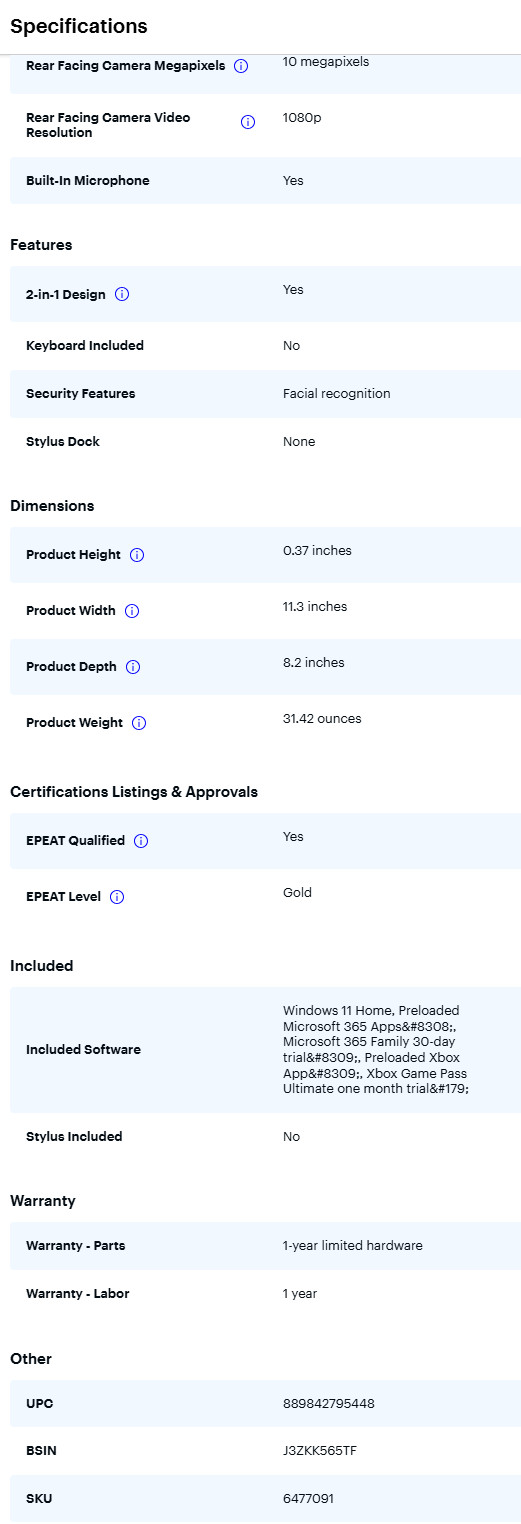The height and width of the screenshot is (1524, 521).
Task: Click the UPC number 889842795448
Action: coord(329,1403)
